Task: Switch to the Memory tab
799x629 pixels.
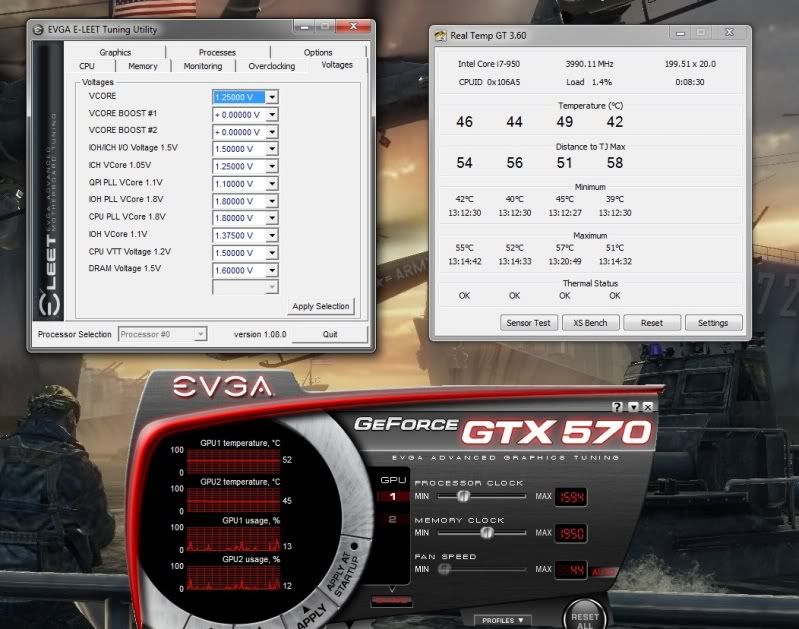Action: (143, 66)
